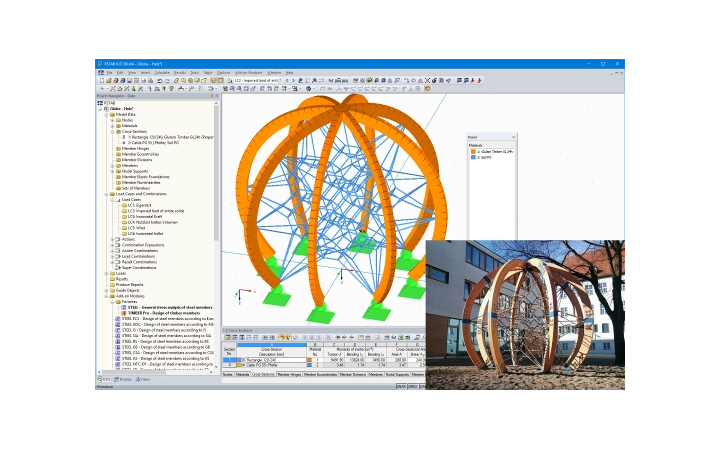The image size is (720, 450).
Task: Go to previous load case arrow
Action: [x=287, y=80]
